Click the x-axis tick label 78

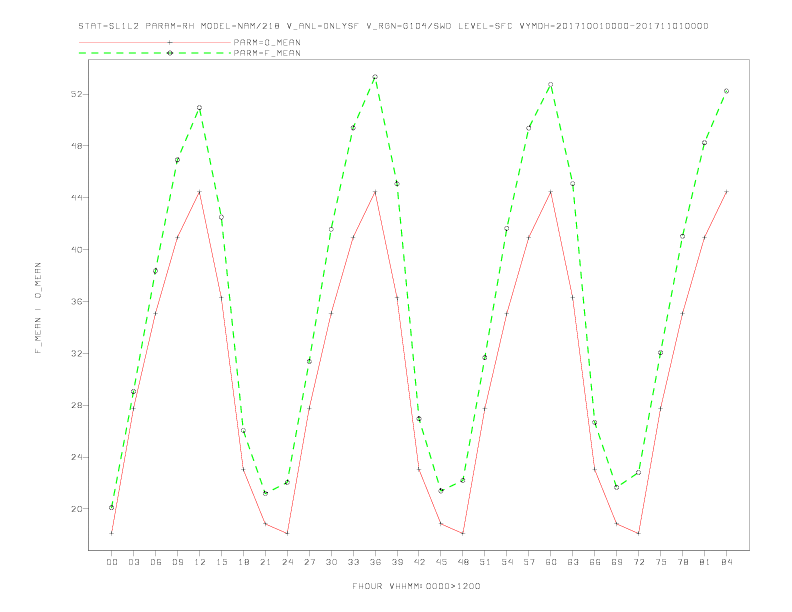(683, 562)
